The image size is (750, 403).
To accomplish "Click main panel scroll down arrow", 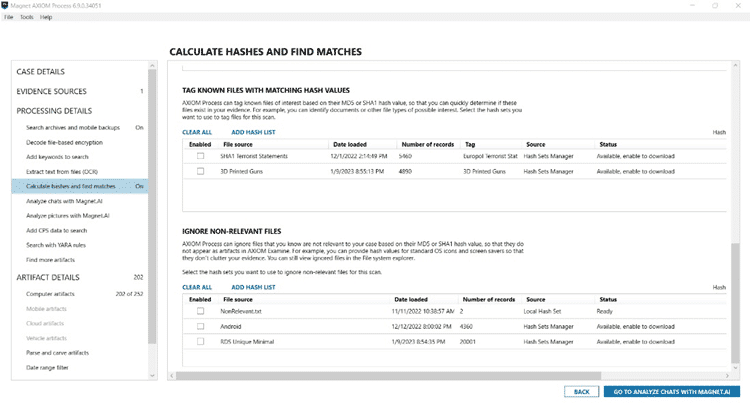I will (735, 367).
